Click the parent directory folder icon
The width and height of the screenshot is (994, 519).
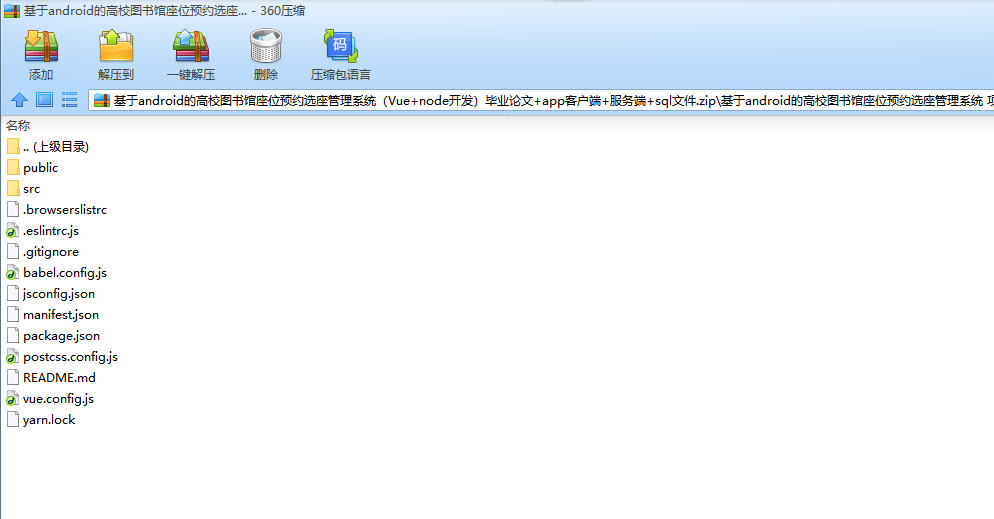pyautogui.click(x=13, y=146)
